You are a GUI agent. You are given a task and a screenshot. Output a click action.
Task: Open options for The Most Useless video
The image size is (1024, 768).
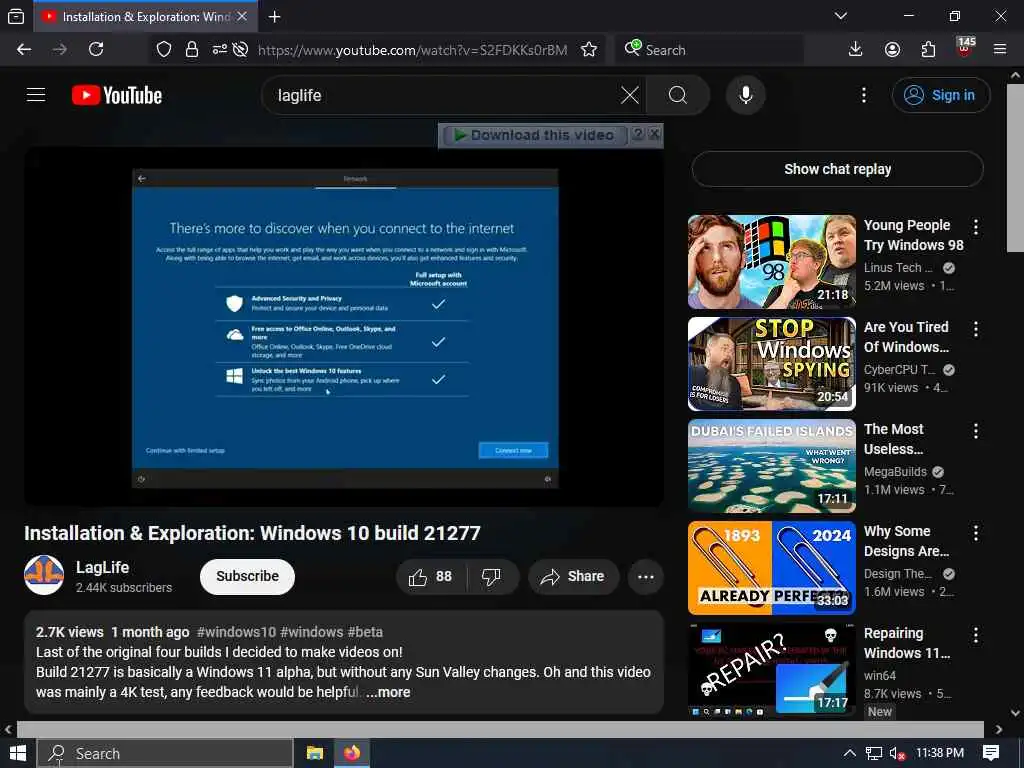tap(976, 431)
